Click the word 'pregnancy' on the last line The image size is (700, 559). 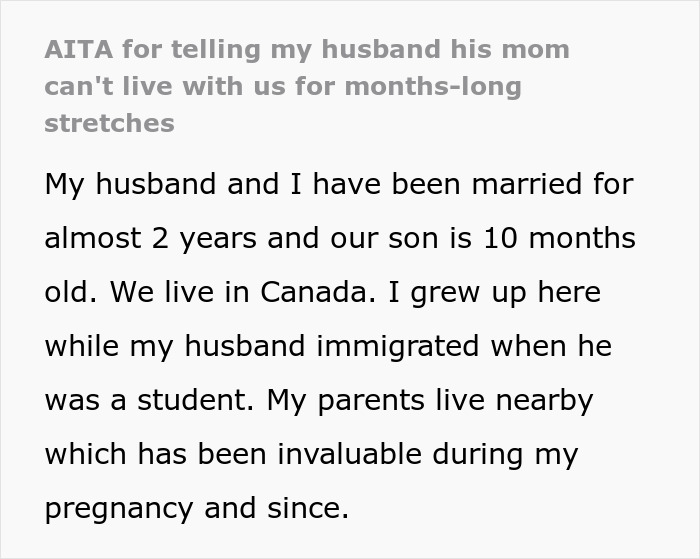(119, 509)
